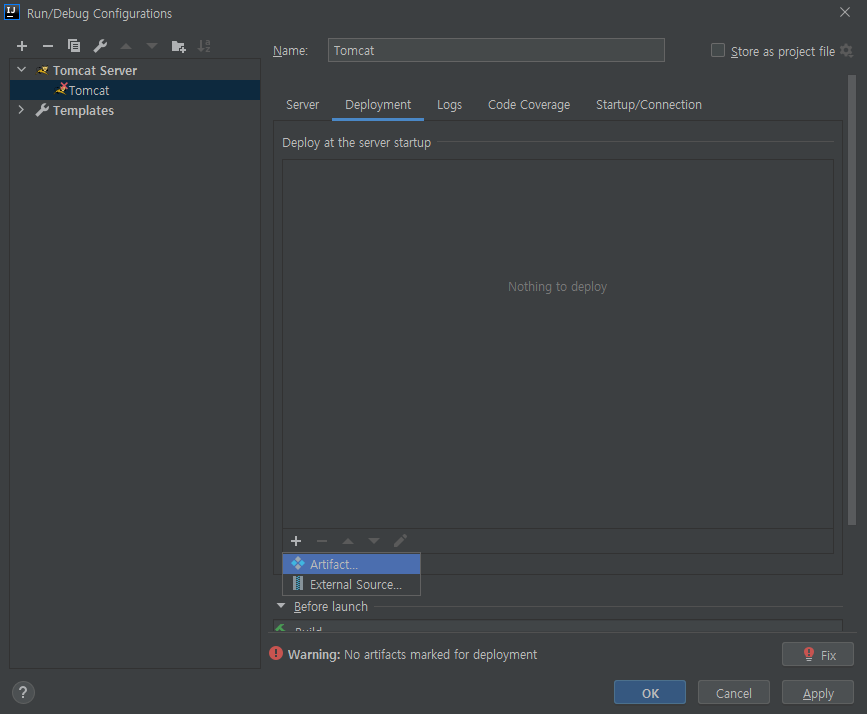The height and width of the screenshot is (714, 867).
Task: Copy the selected configuration
Action: click(x=74, y=46)
